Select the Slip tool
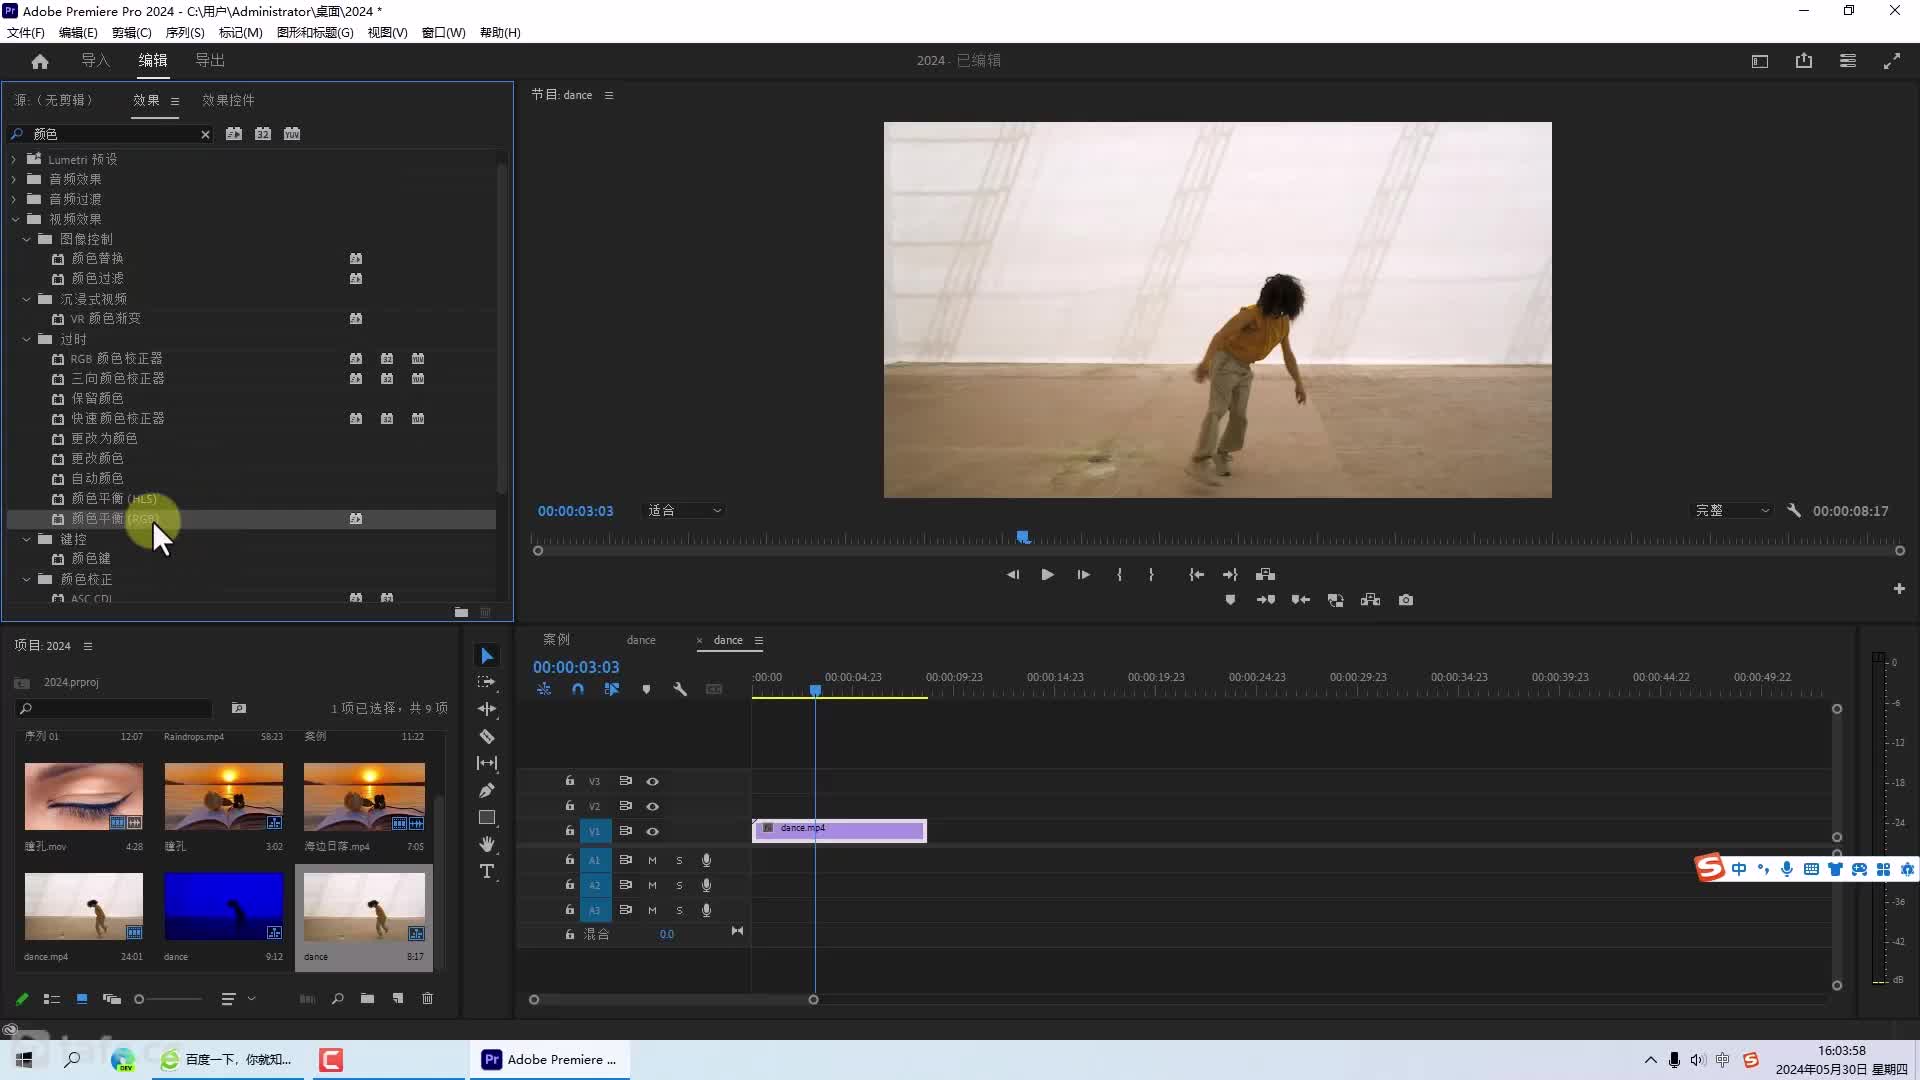 coord(487,763)
